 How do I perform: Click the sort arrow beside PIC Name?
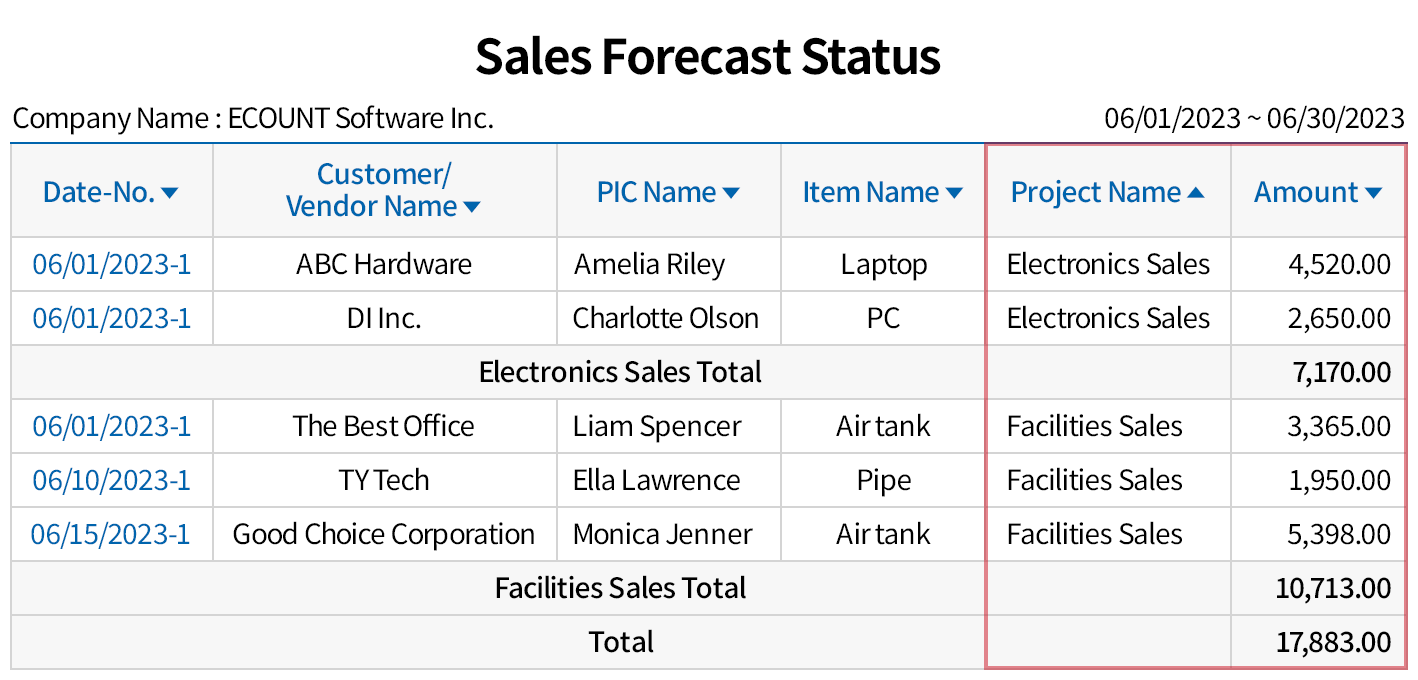click(731, 193)
